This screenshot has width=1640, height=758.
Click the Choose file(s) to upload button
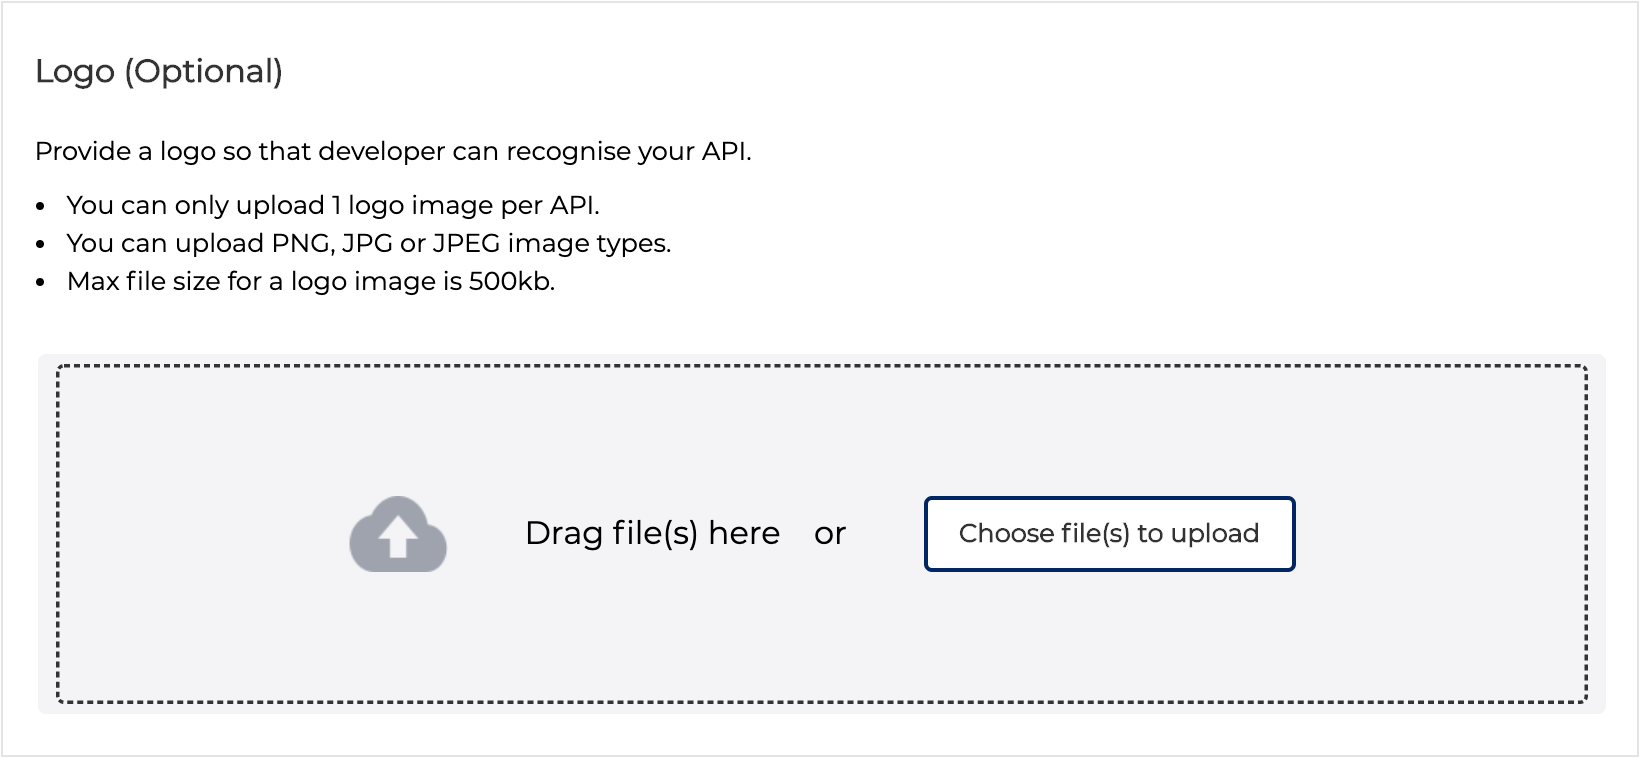1109,534
